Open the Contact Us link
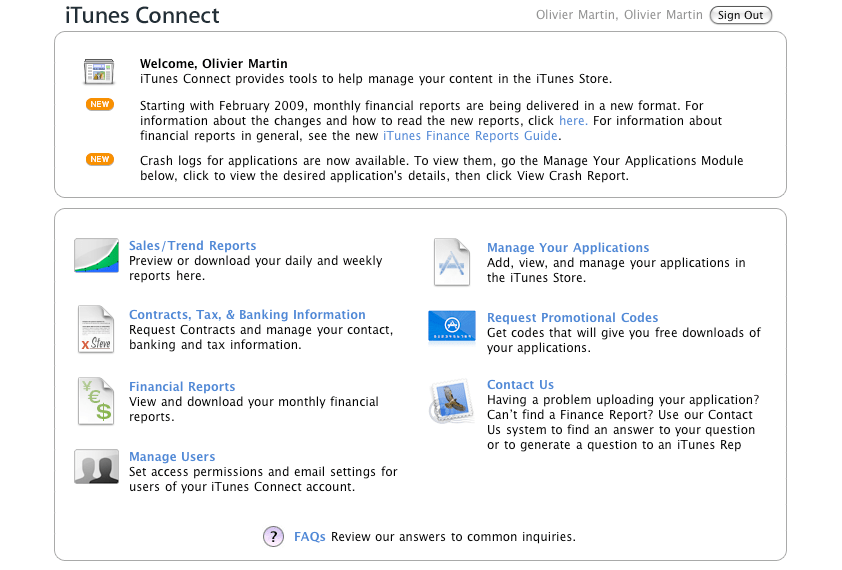The image size is (842, 570). click(x=520, y=385)
